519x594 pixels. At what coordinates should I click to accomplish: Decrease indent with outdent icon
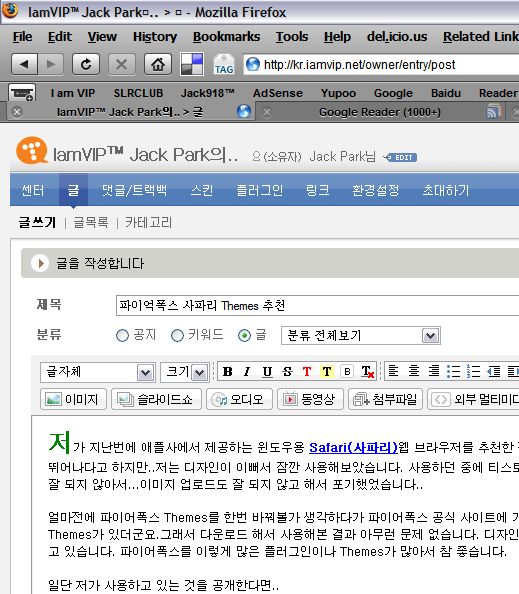pos(494,371)
